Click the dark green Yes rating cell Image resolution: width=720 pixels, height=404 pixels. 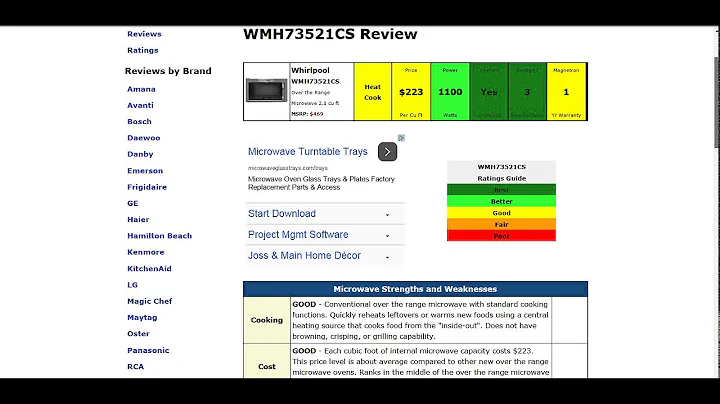pyautogui.click(x=489, y=92)
